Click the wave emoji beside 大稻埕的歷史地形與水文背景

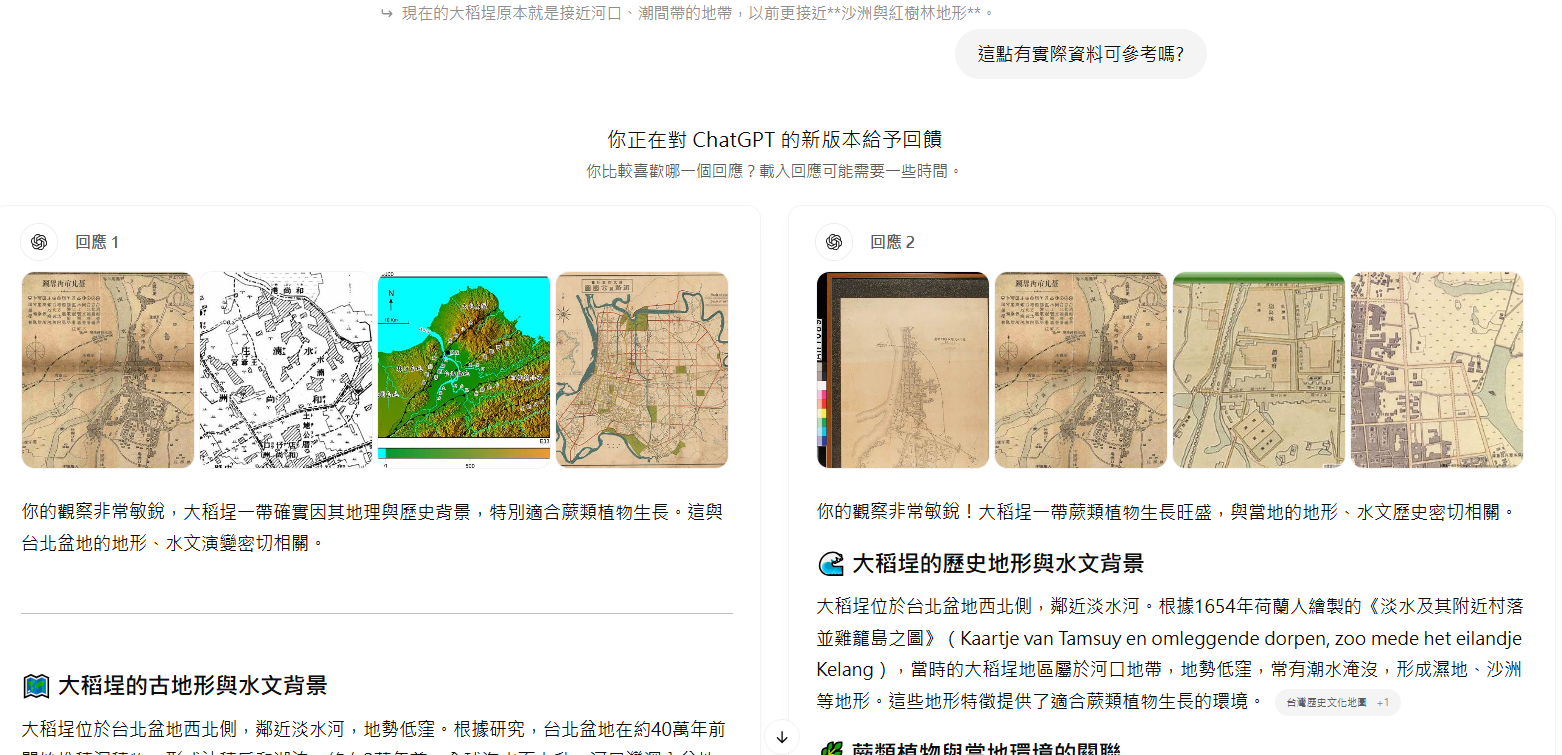tap(831, 564)
